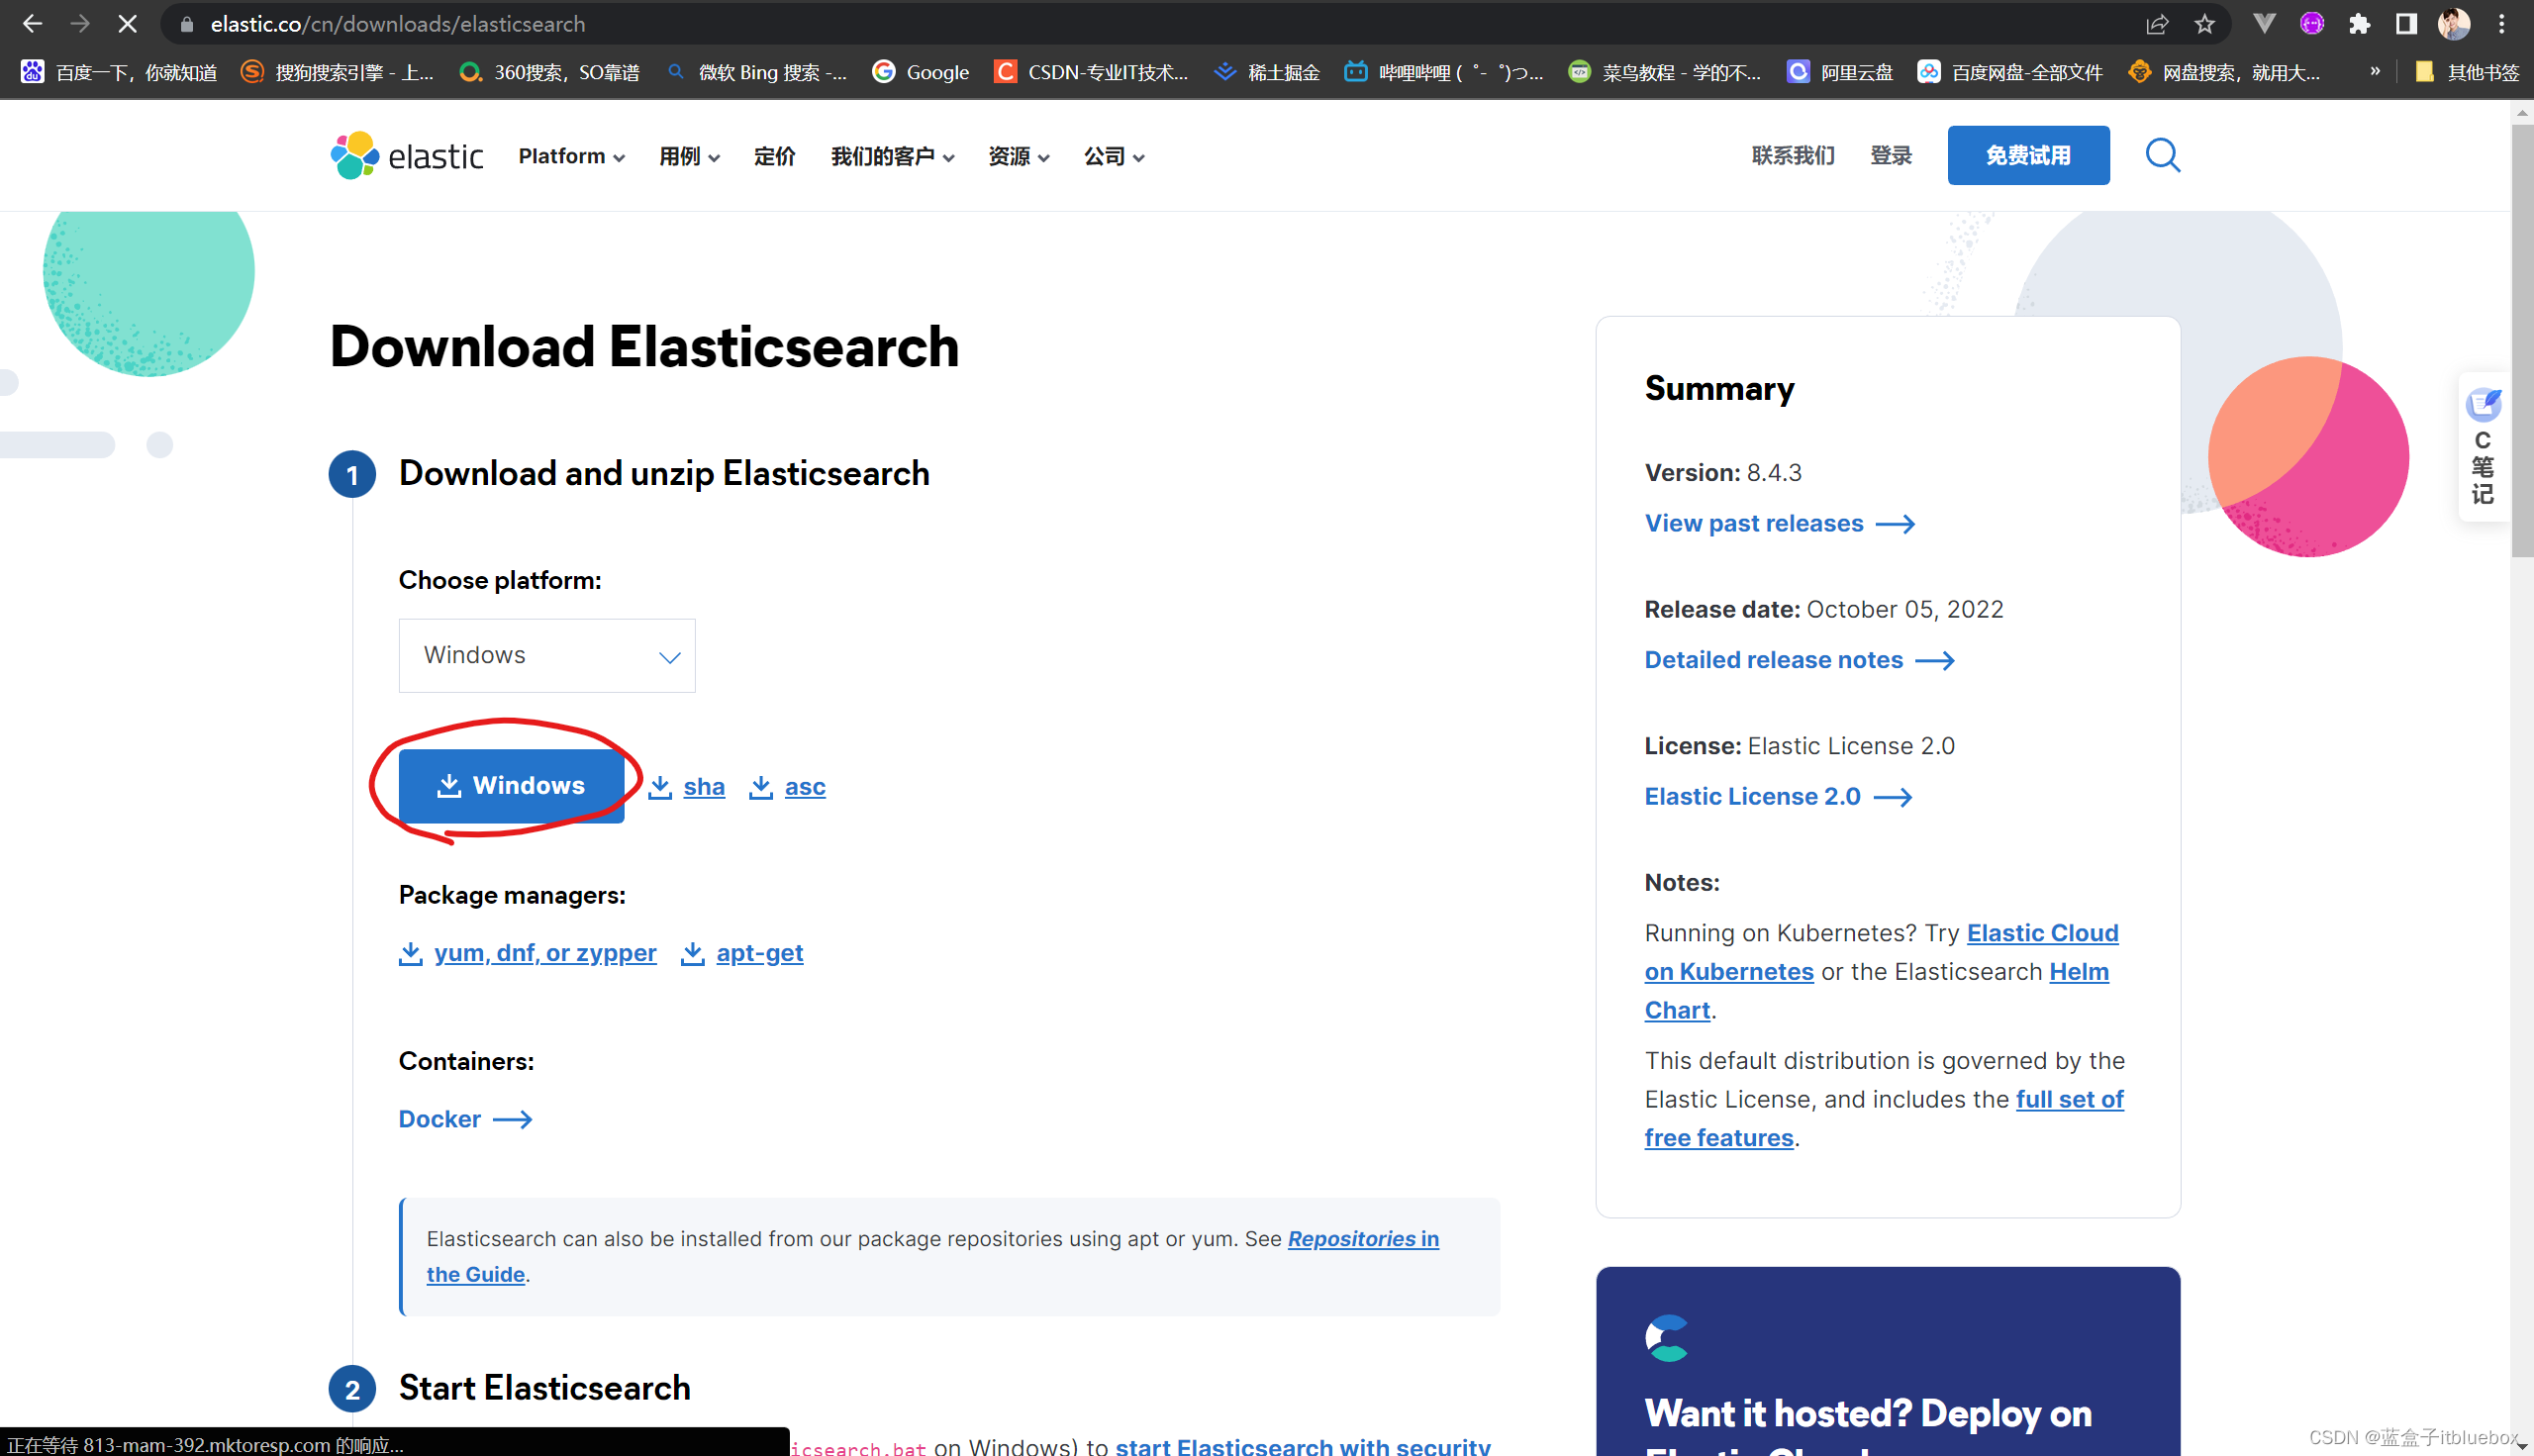
Task: Click the download icon for yum dnf or zypper
Action: [x=411, y=951]
